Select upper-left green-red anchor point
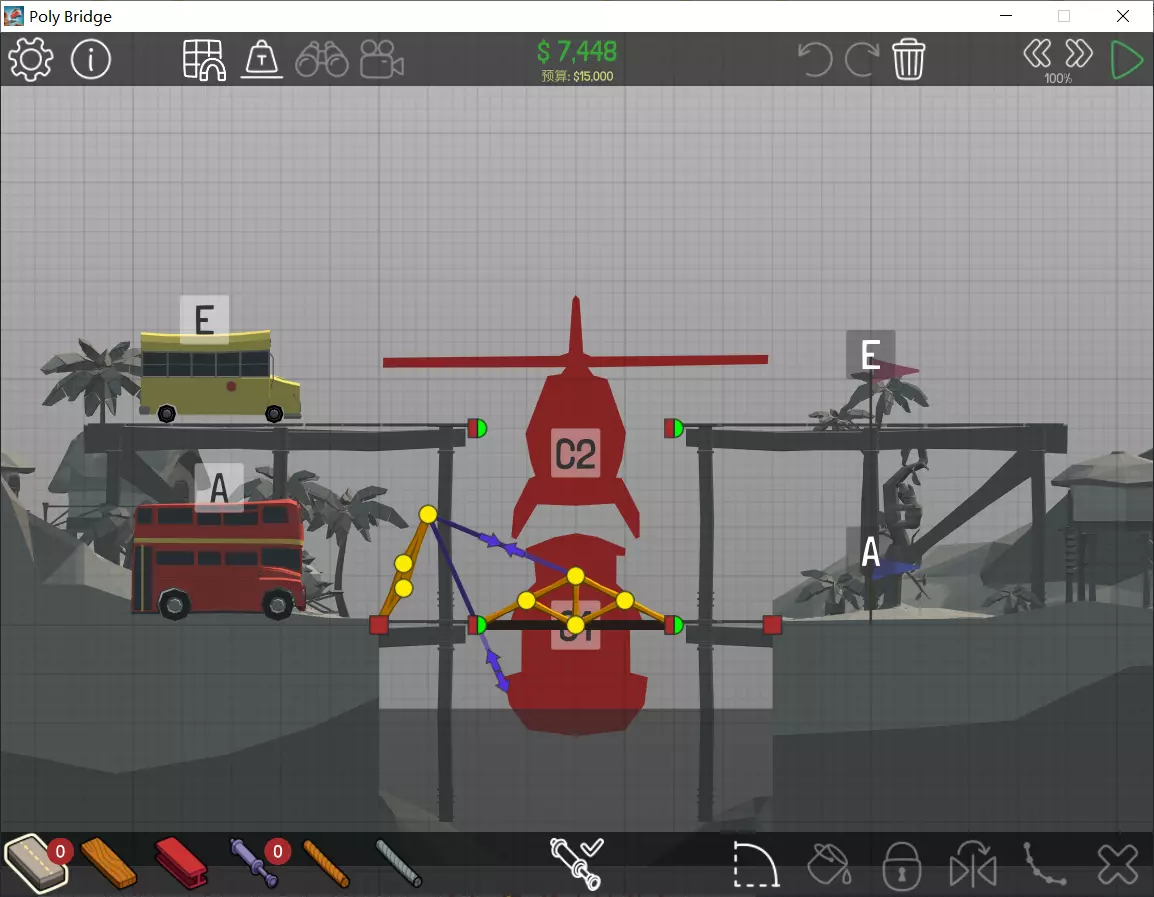 click(x=478, y=428)
